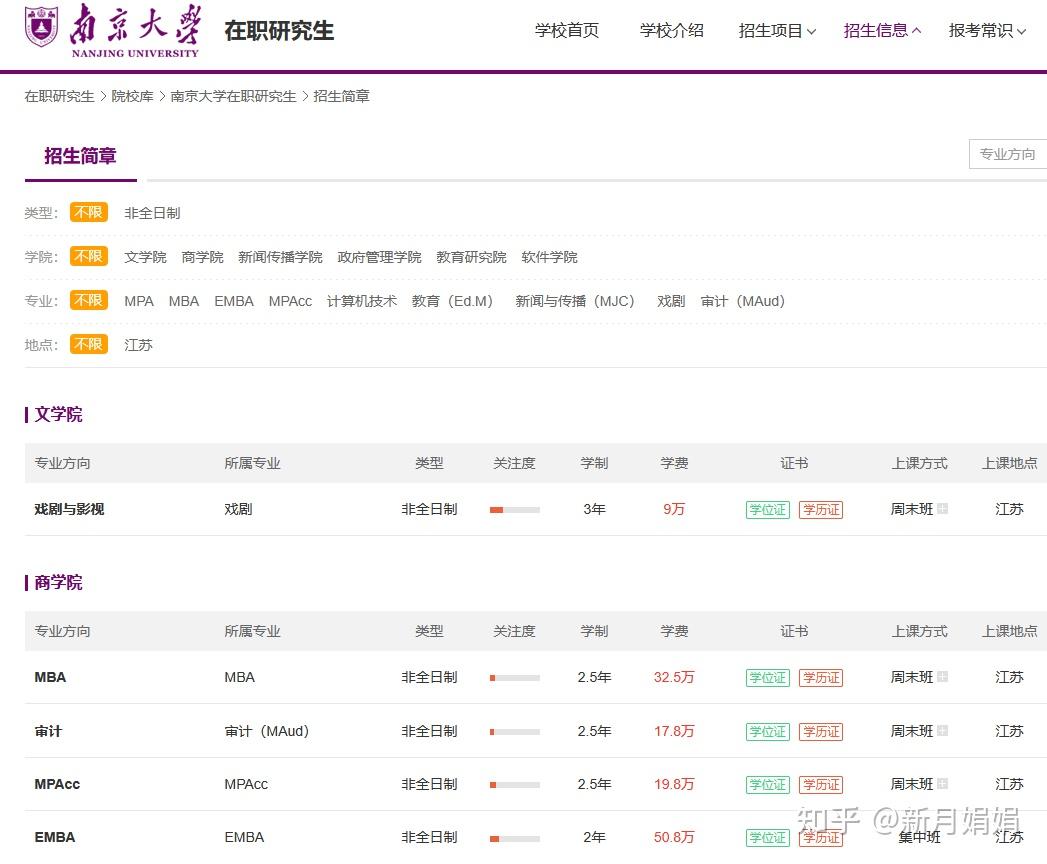The image size is (1047, 864).
Task: Open the EMBA program row
Action: [55, 837]
